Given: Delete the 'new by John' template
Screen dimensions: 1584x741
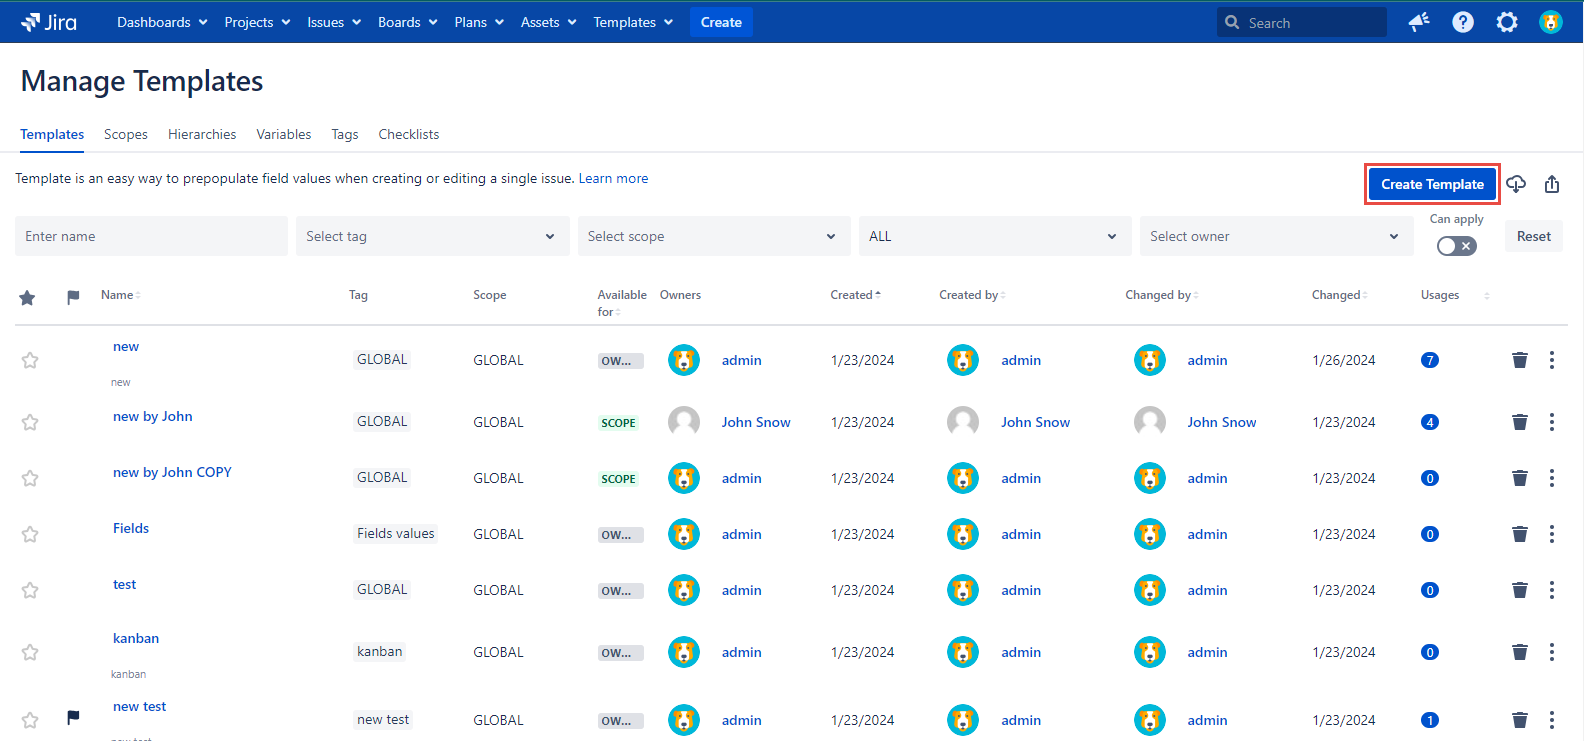Looking at the screenshot, I should (x=1519, y=422).
